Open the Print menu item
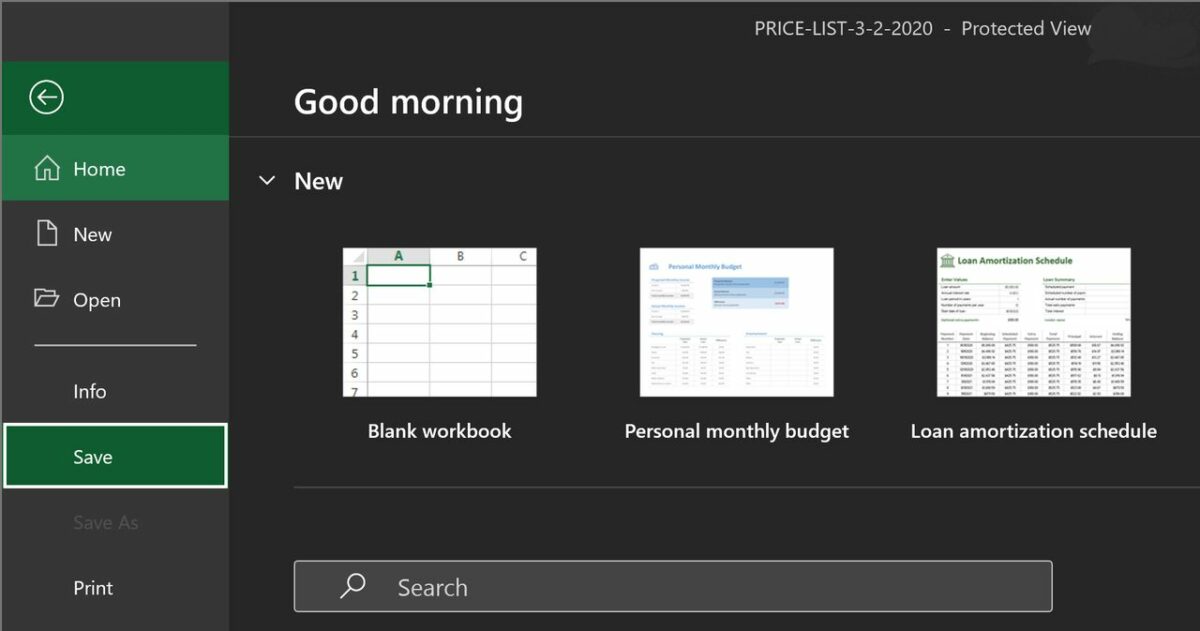 click(92, 588)
